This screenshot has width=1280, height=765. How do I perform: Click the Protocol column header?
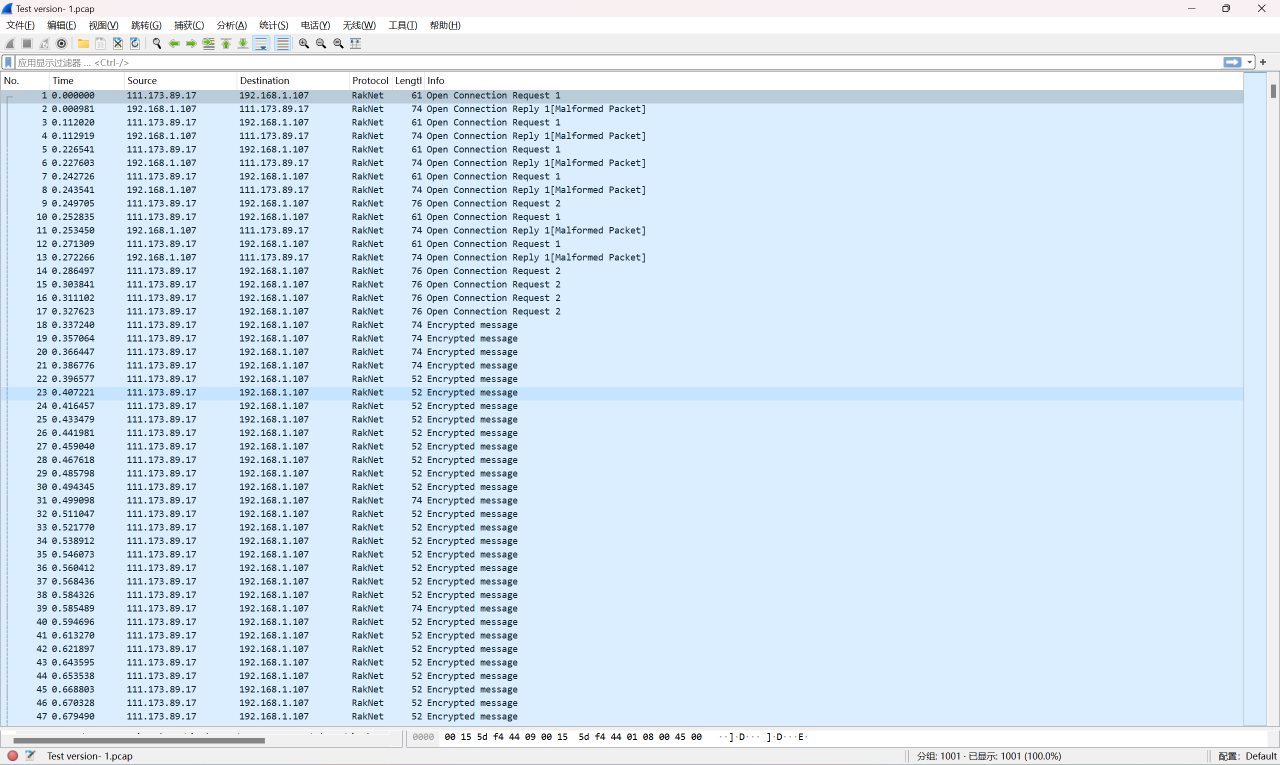click(x=370, y=81)
